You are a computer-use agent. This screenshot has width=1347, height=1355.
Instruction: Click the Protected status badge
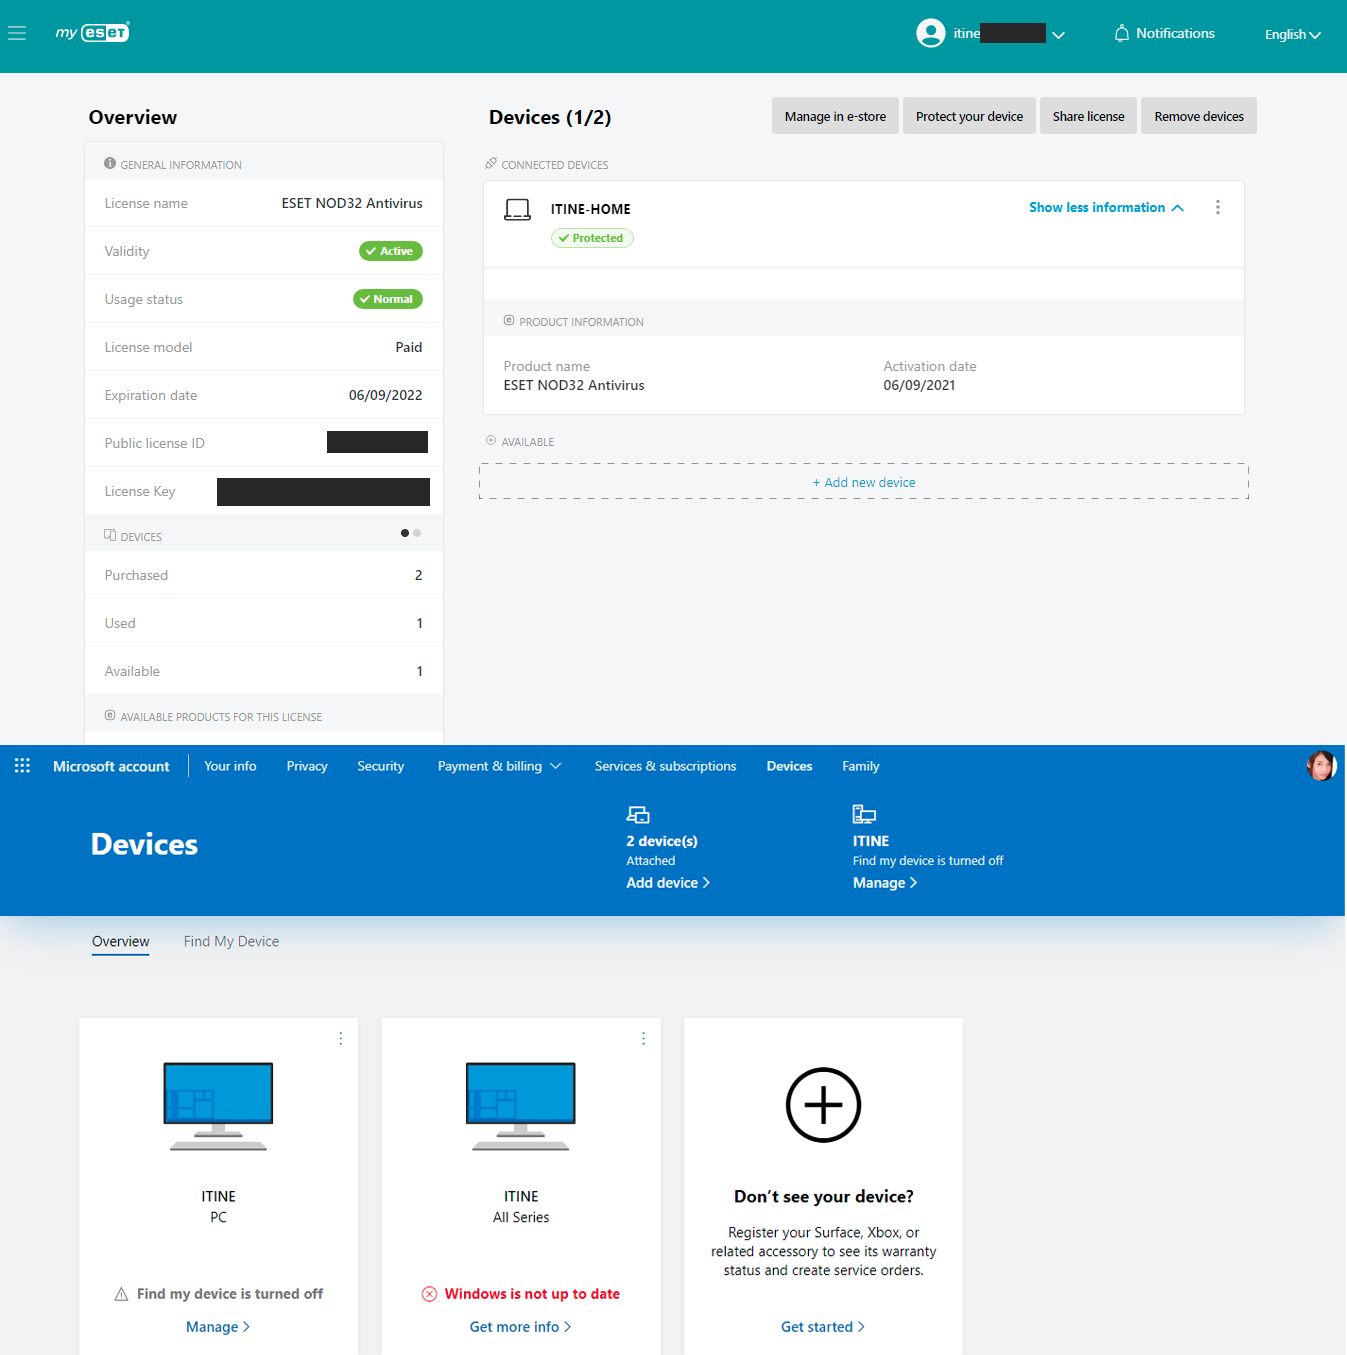[x=592, y=238]
